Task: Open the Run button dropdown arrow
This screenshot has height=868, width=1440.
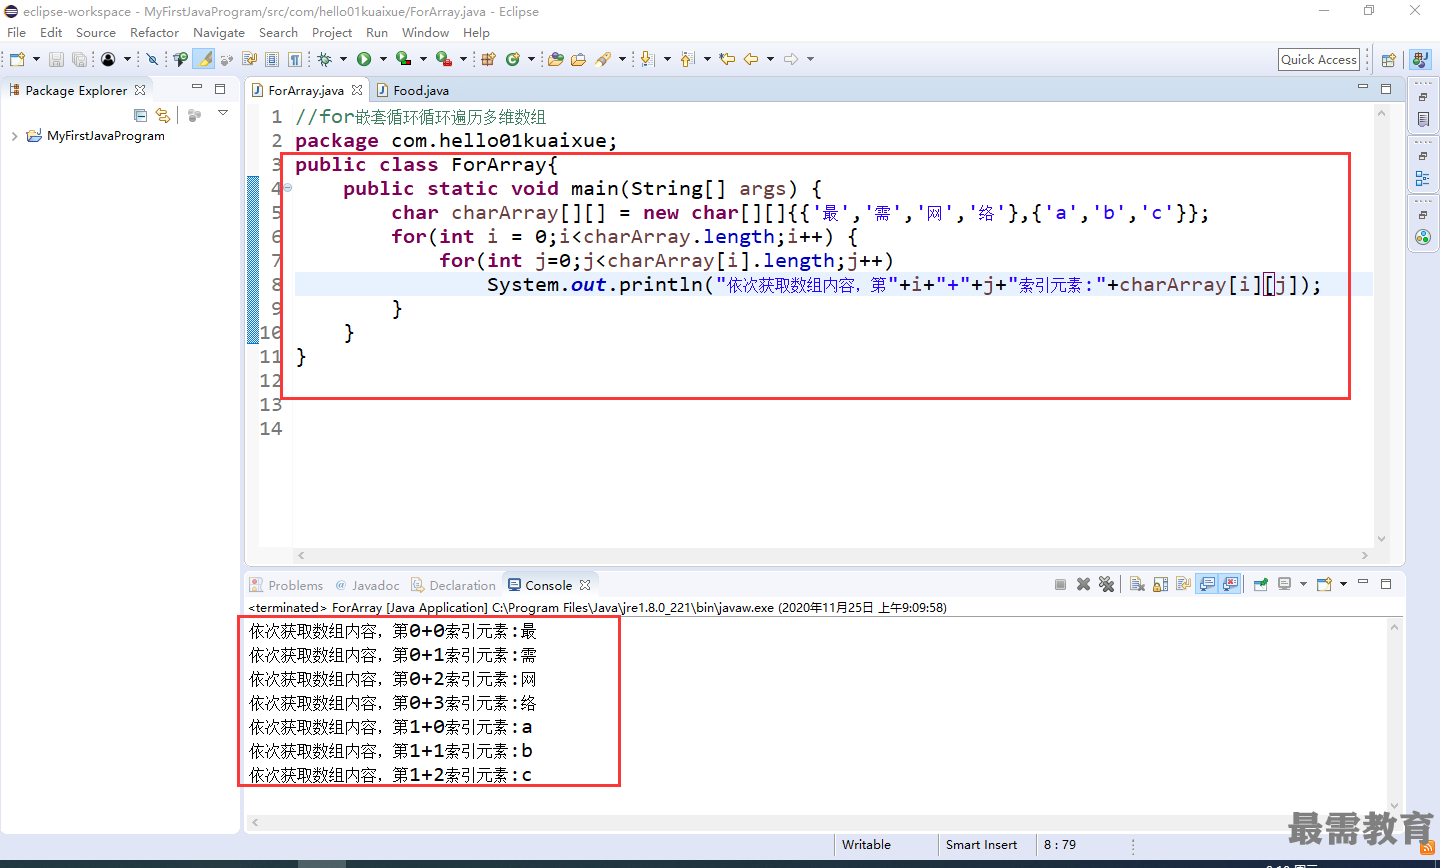Action: pos(383,59)
